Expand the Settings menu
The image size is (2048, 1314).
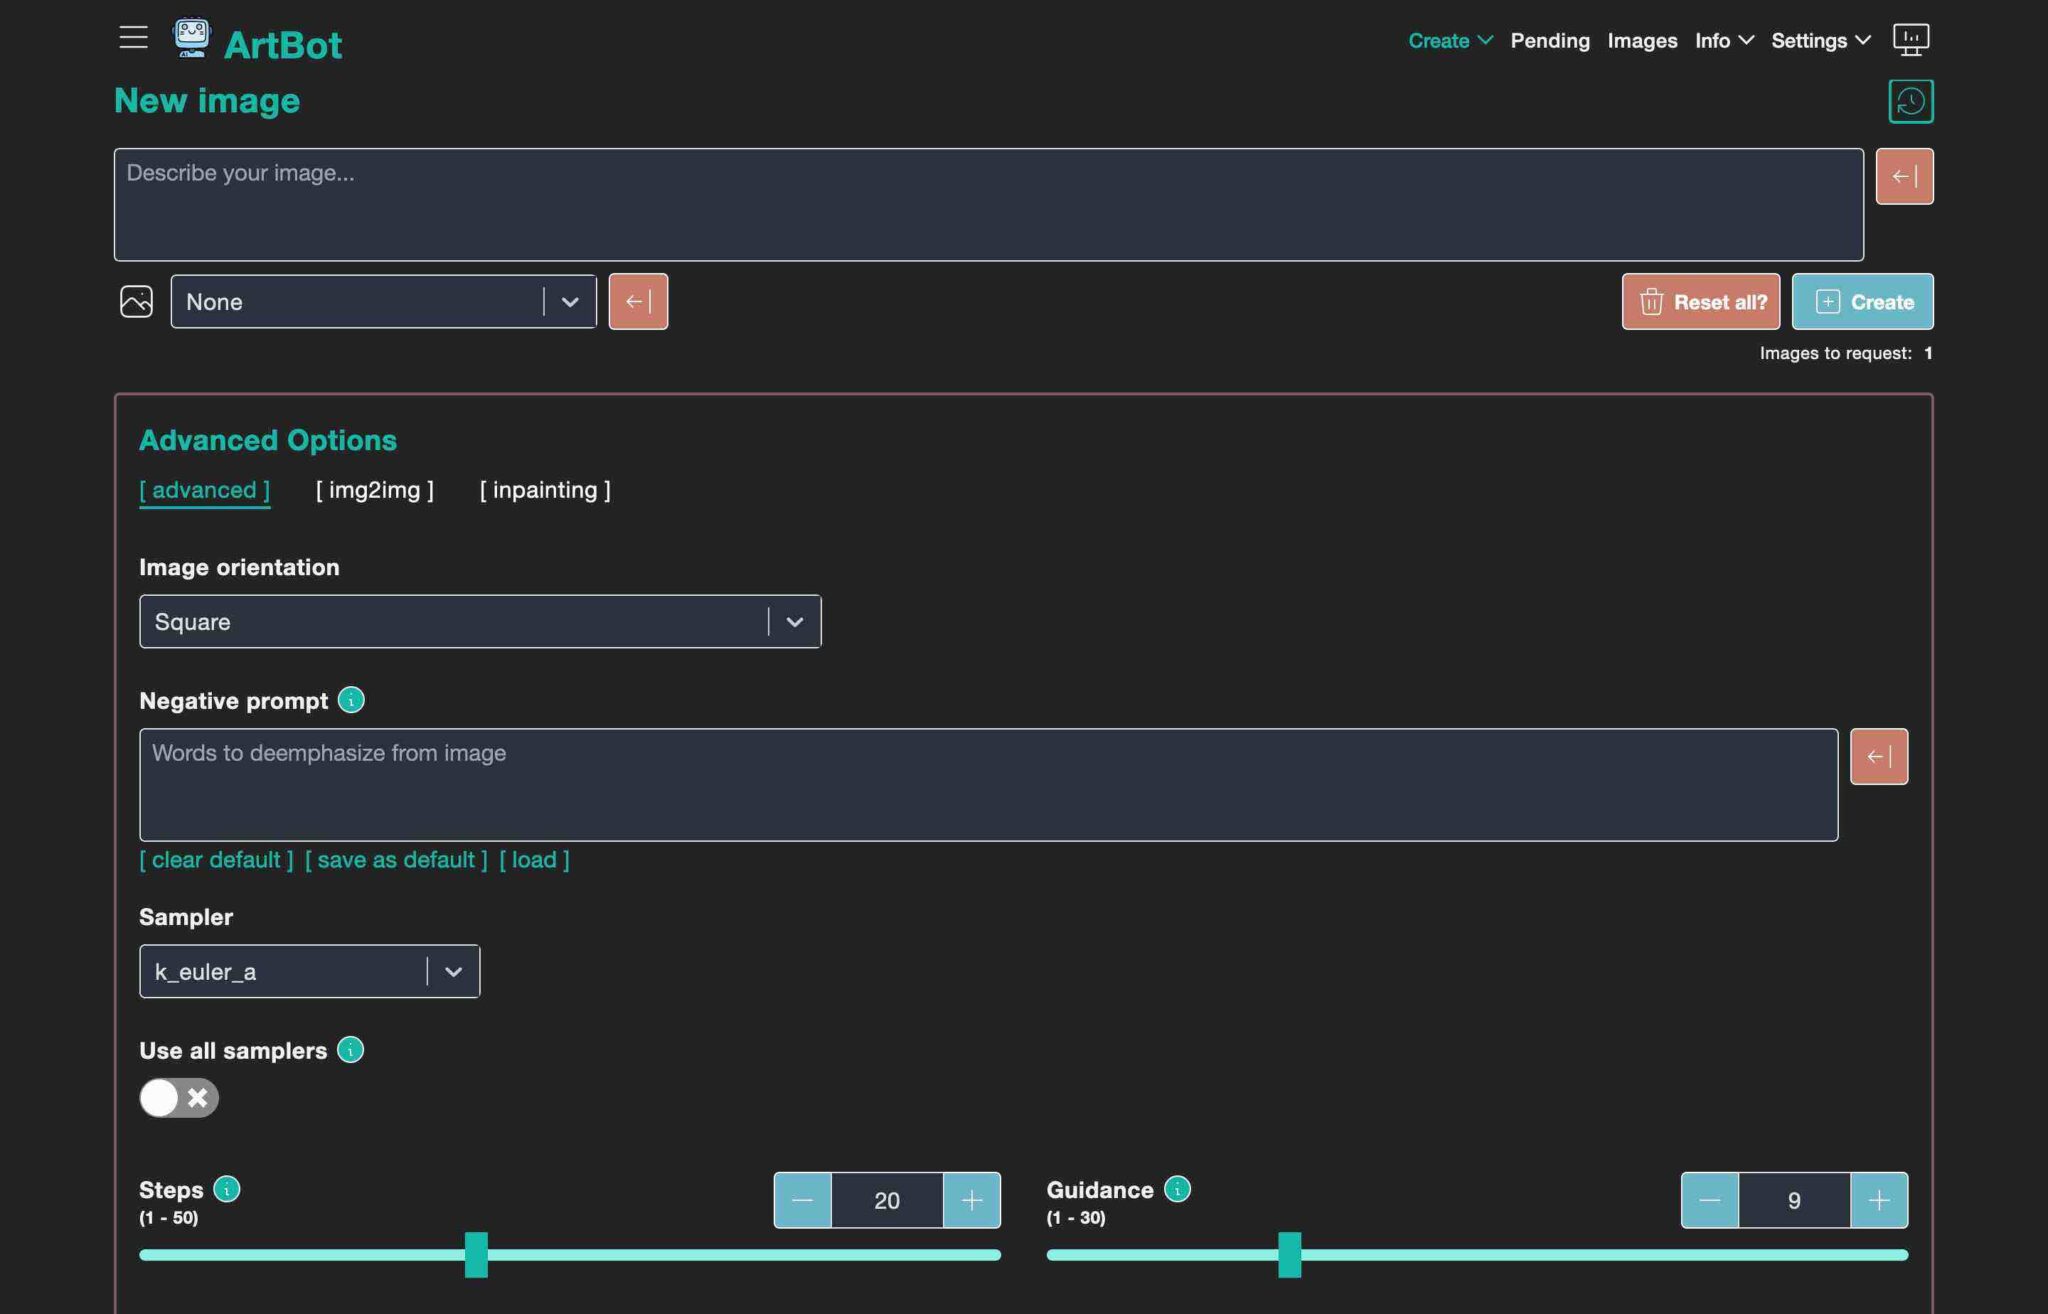click(1820, 40)
